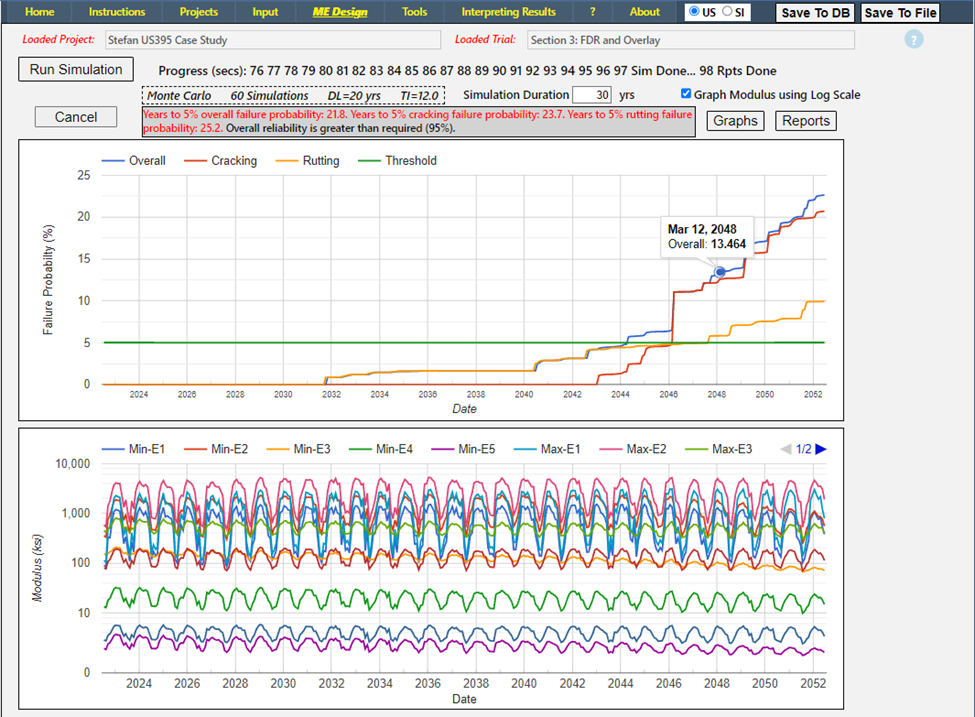Select the US units radio button
This screenshot has height=717, width=975.
tap(696, 12)
